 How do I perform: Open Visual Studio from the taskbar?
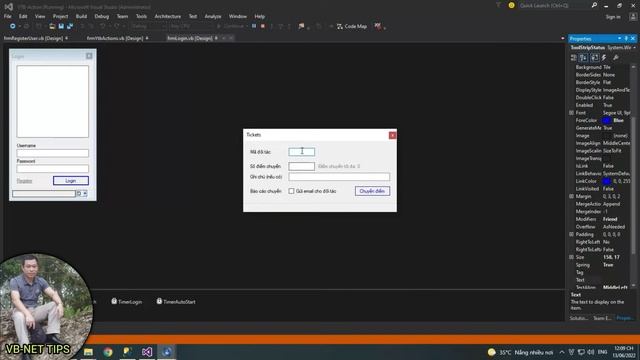[x=147, y=352]
